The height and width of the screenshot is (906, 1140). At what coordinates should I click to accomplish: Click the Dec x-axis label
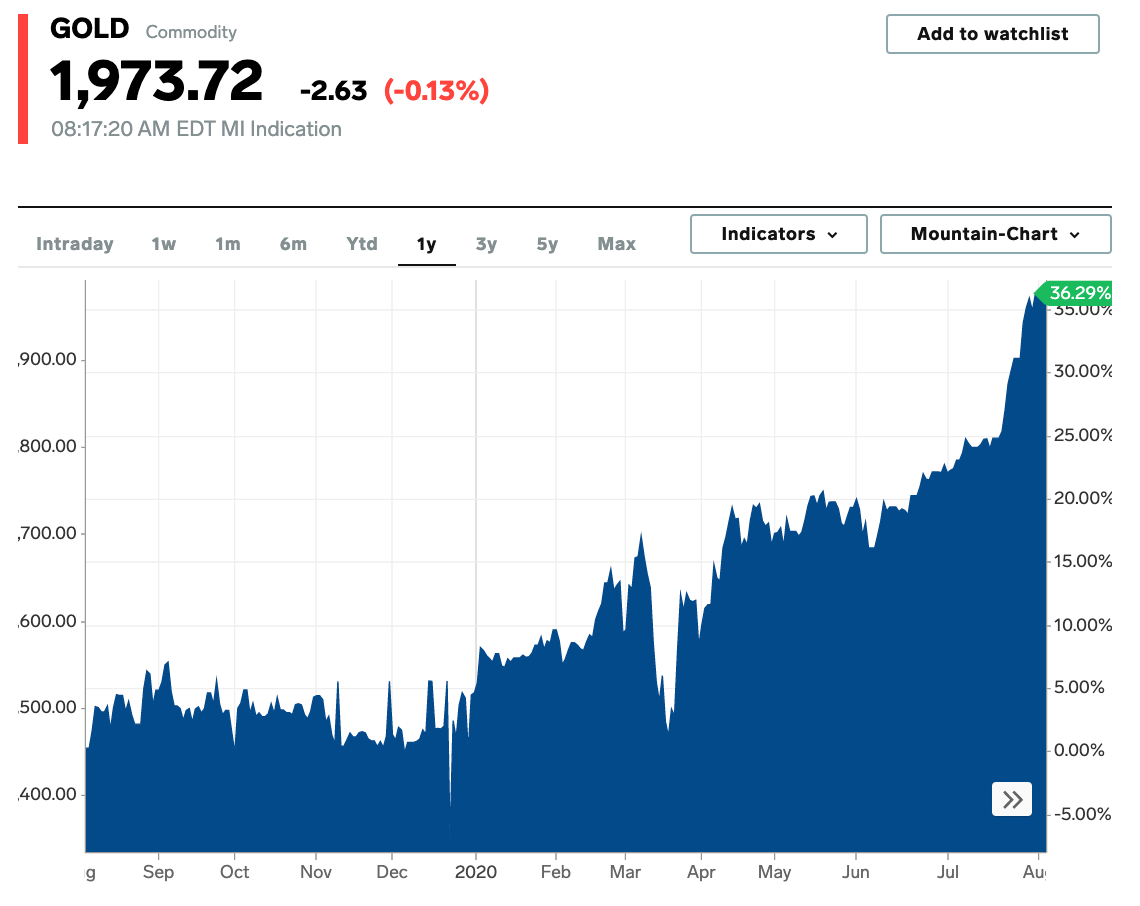pyautogui.click(x=392, y=872)
